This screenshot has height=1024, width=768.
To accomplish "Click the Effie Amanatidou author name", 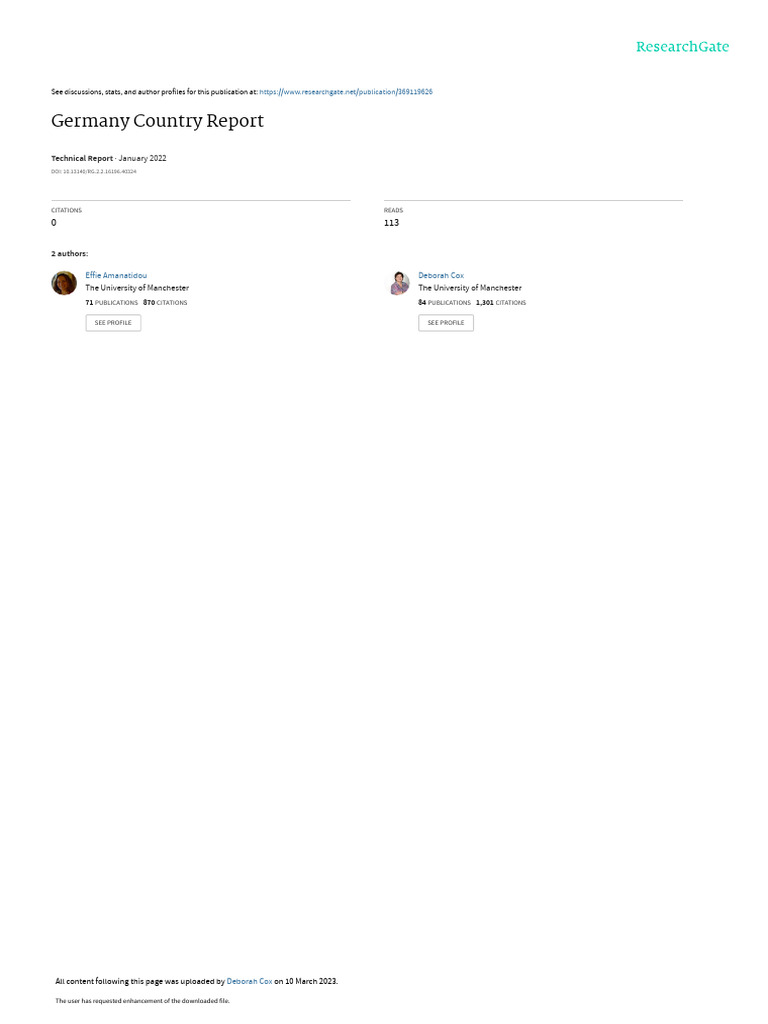I will click(116, 276).
